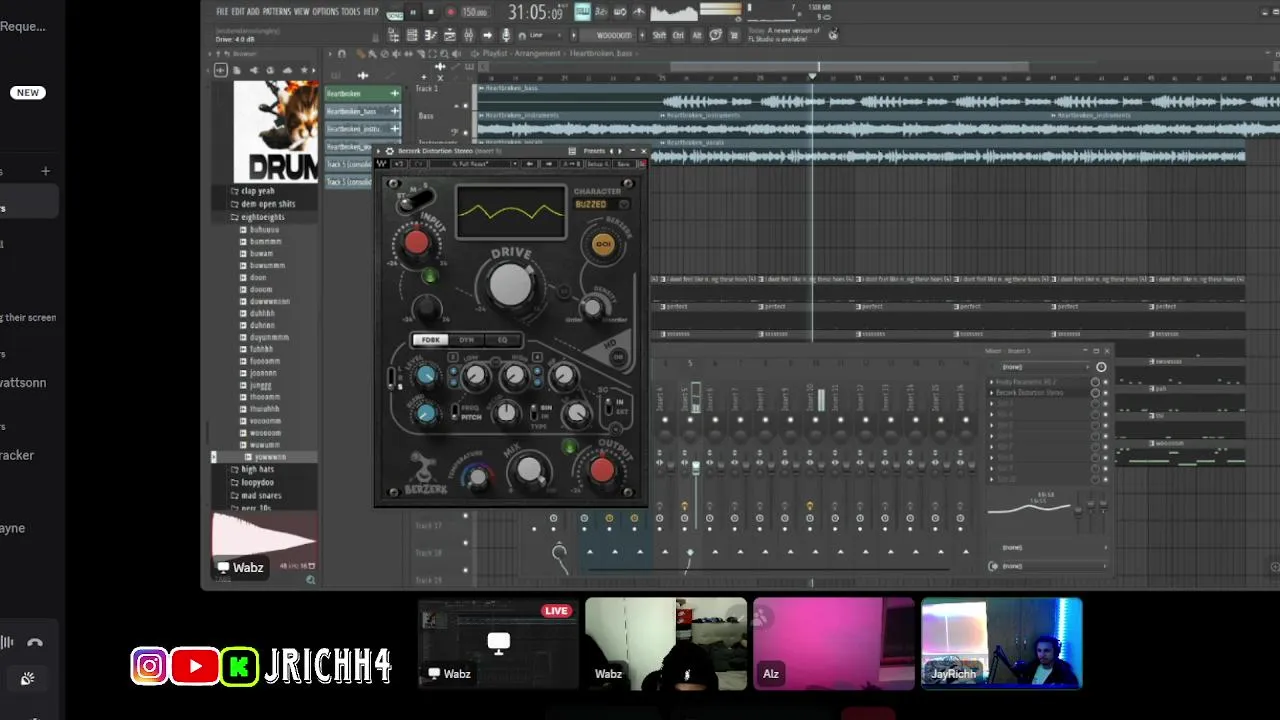This screenshot has height=720, width=1280.
Task: Select the woooom sample in browser
Action: pyautogui.click(x=265, y=433)
